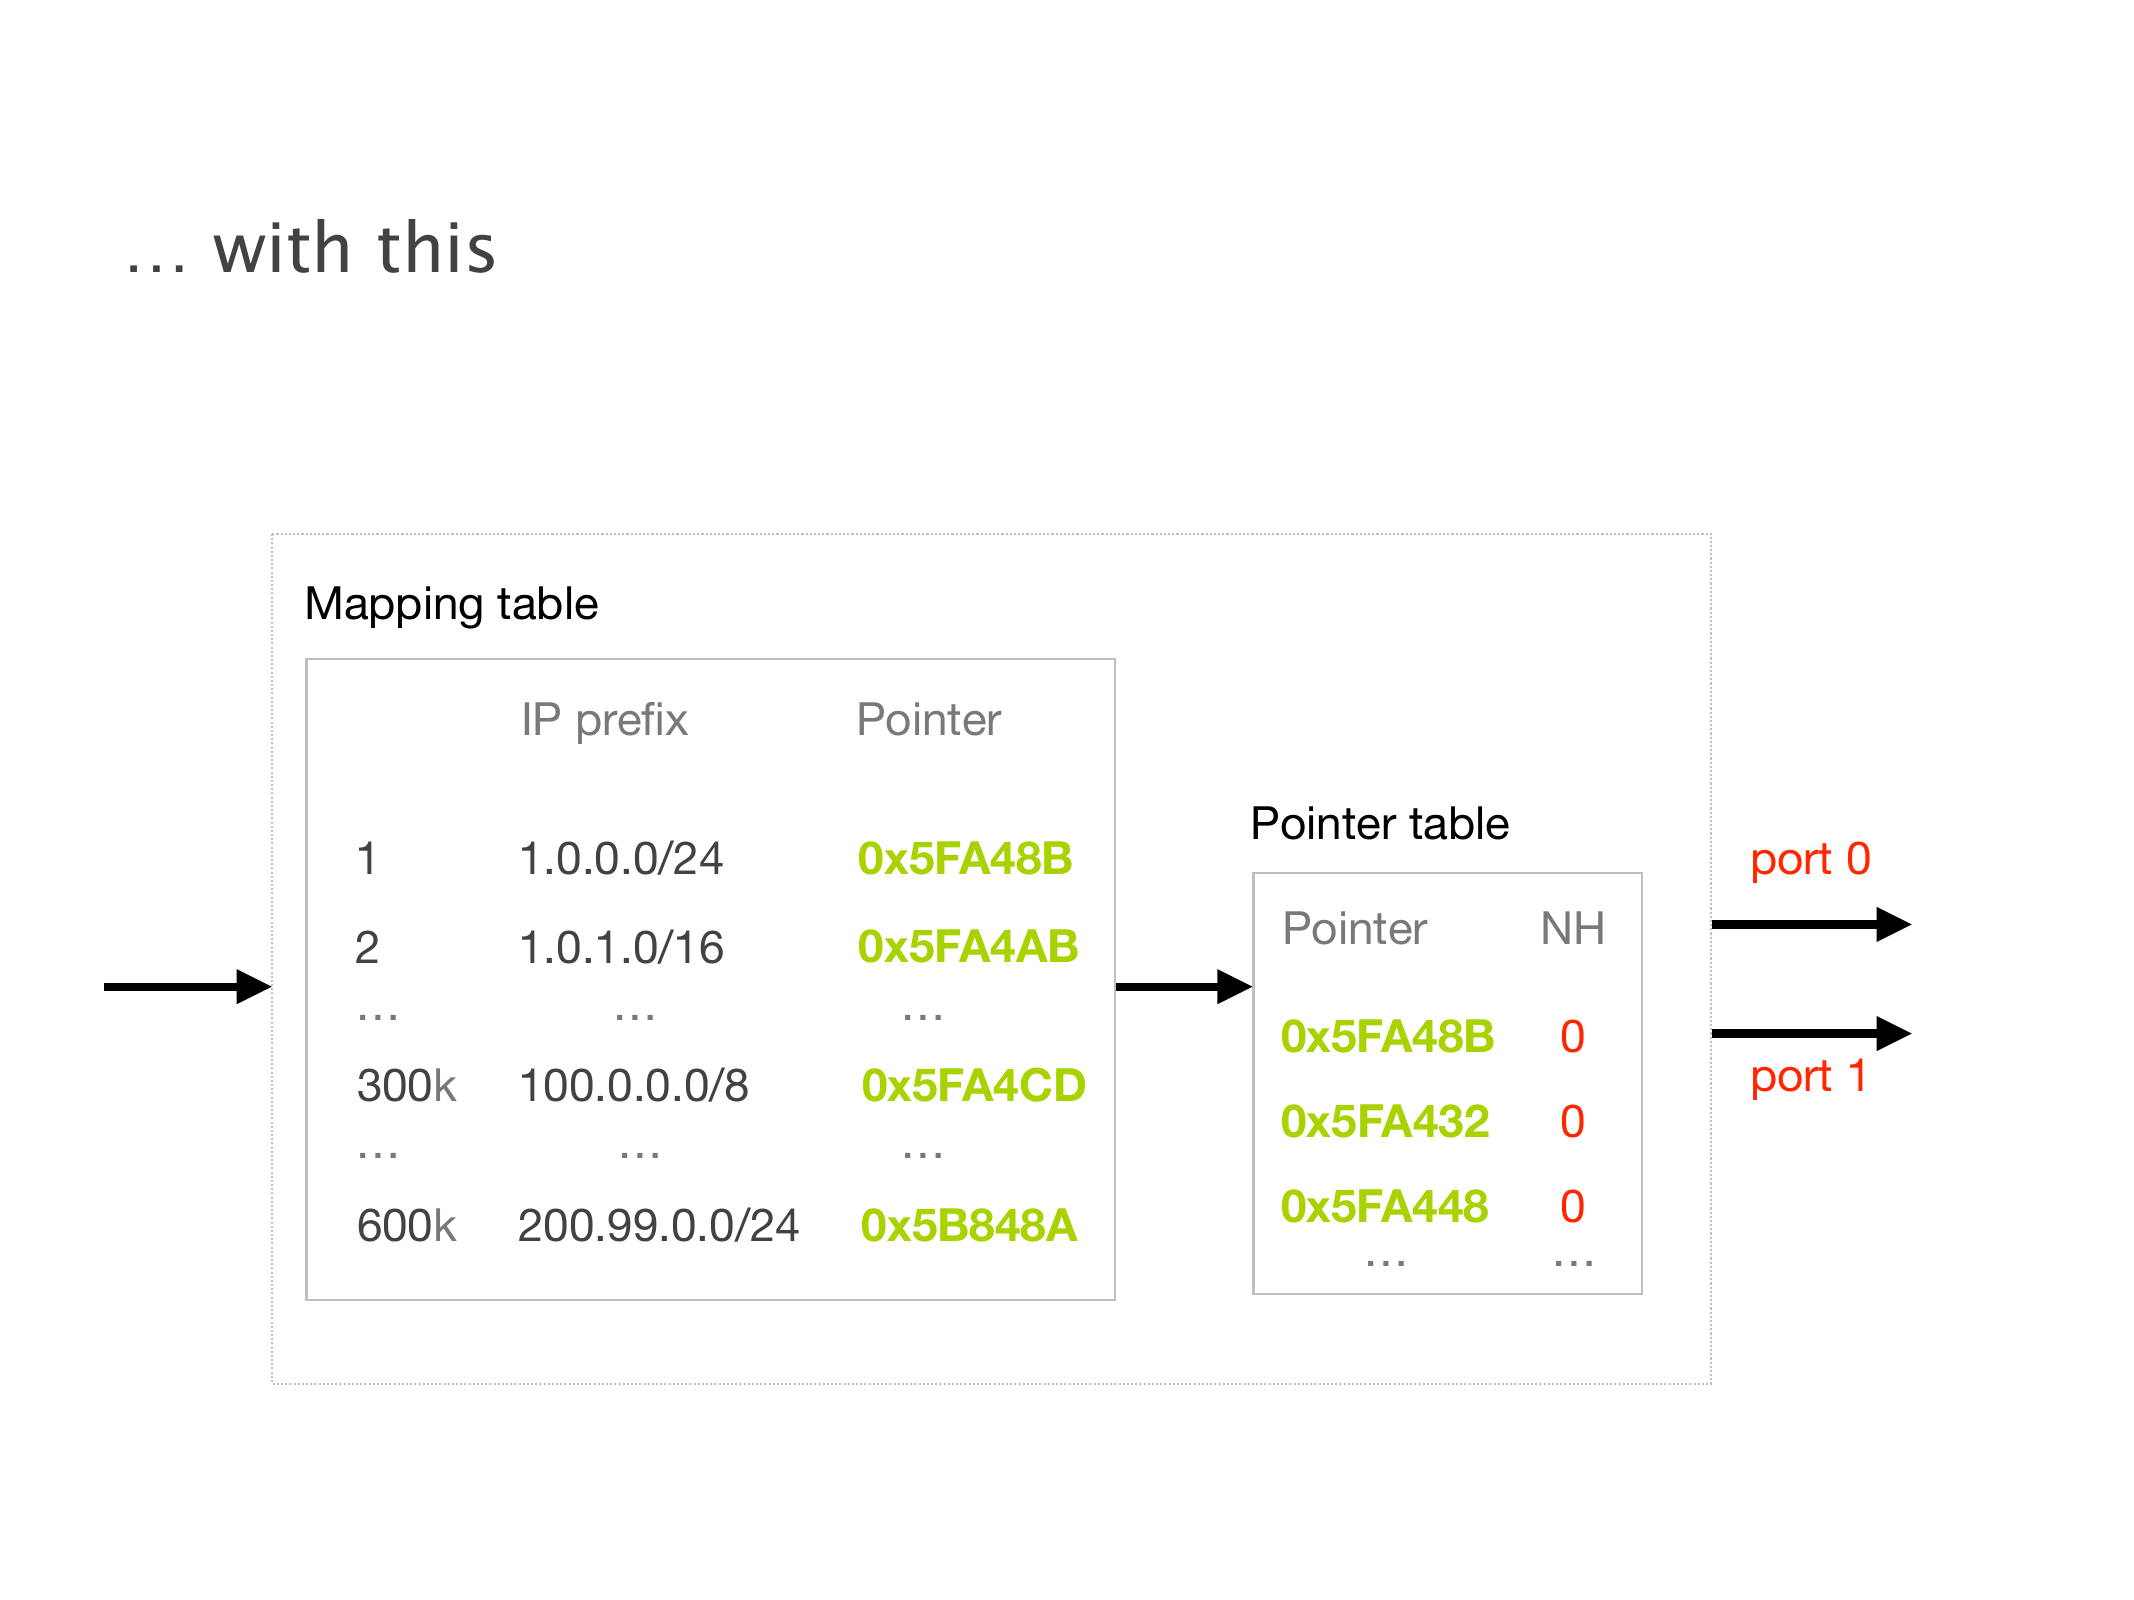2134x1600 pixels.
Task: Click the 'Pointer table' heading
Action: click(x=1379, y=824)
